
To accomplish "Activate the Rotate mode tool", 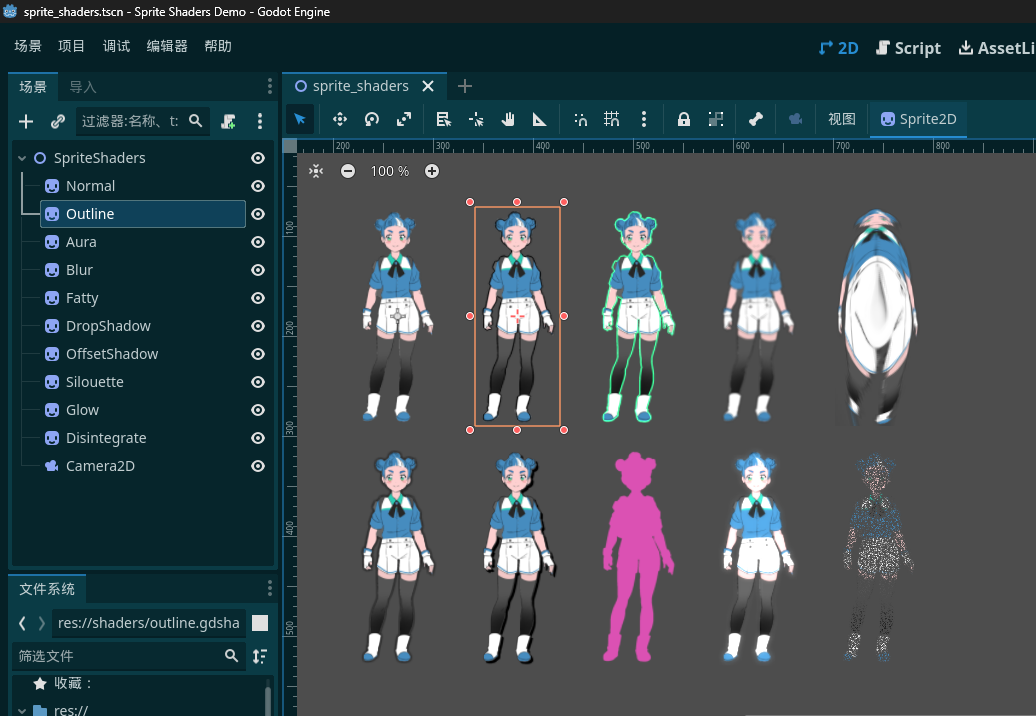I will click(372, 119).
